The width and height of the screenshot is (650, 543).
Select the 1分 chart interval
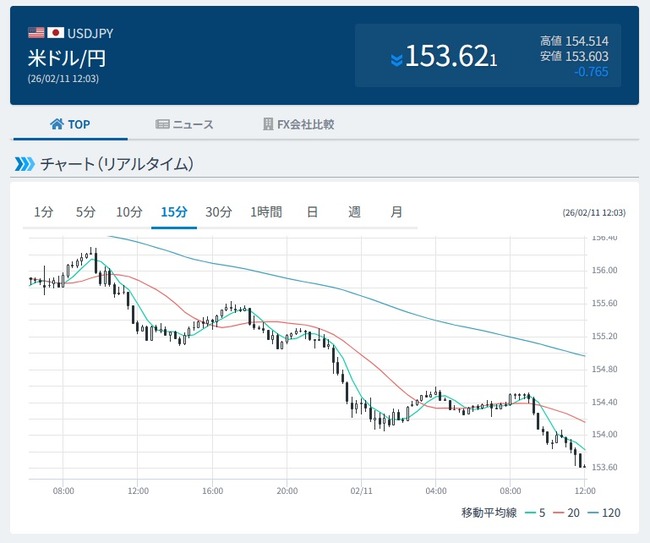coord(43,212)
